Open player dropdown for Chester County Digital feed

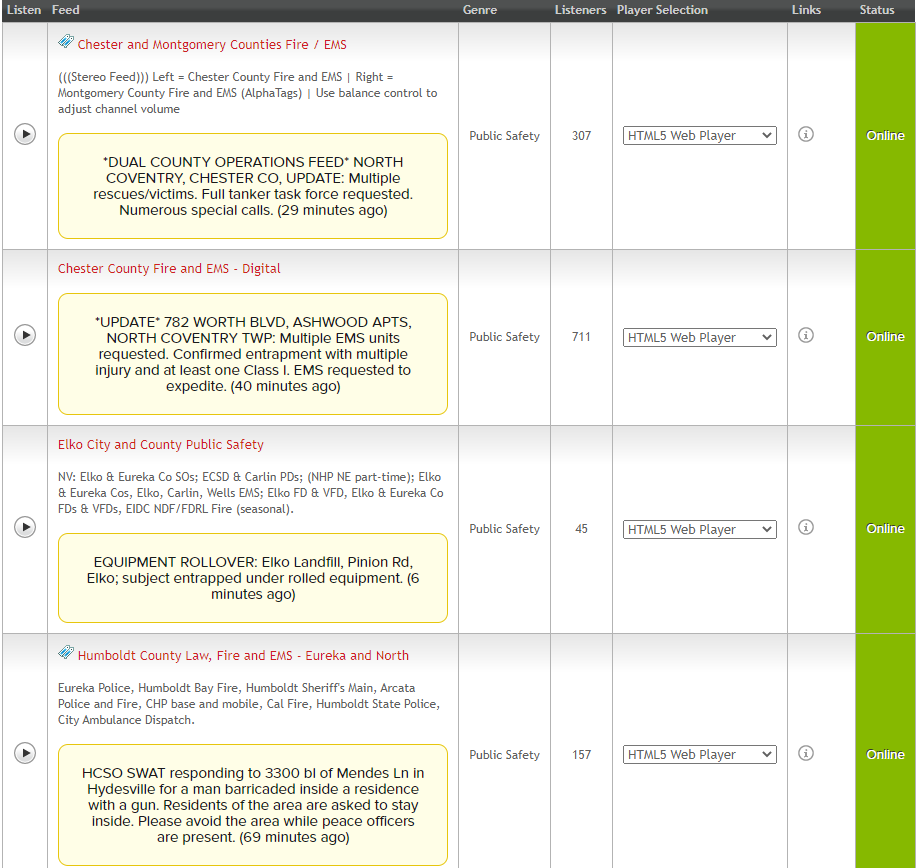[x=699, y=337]
